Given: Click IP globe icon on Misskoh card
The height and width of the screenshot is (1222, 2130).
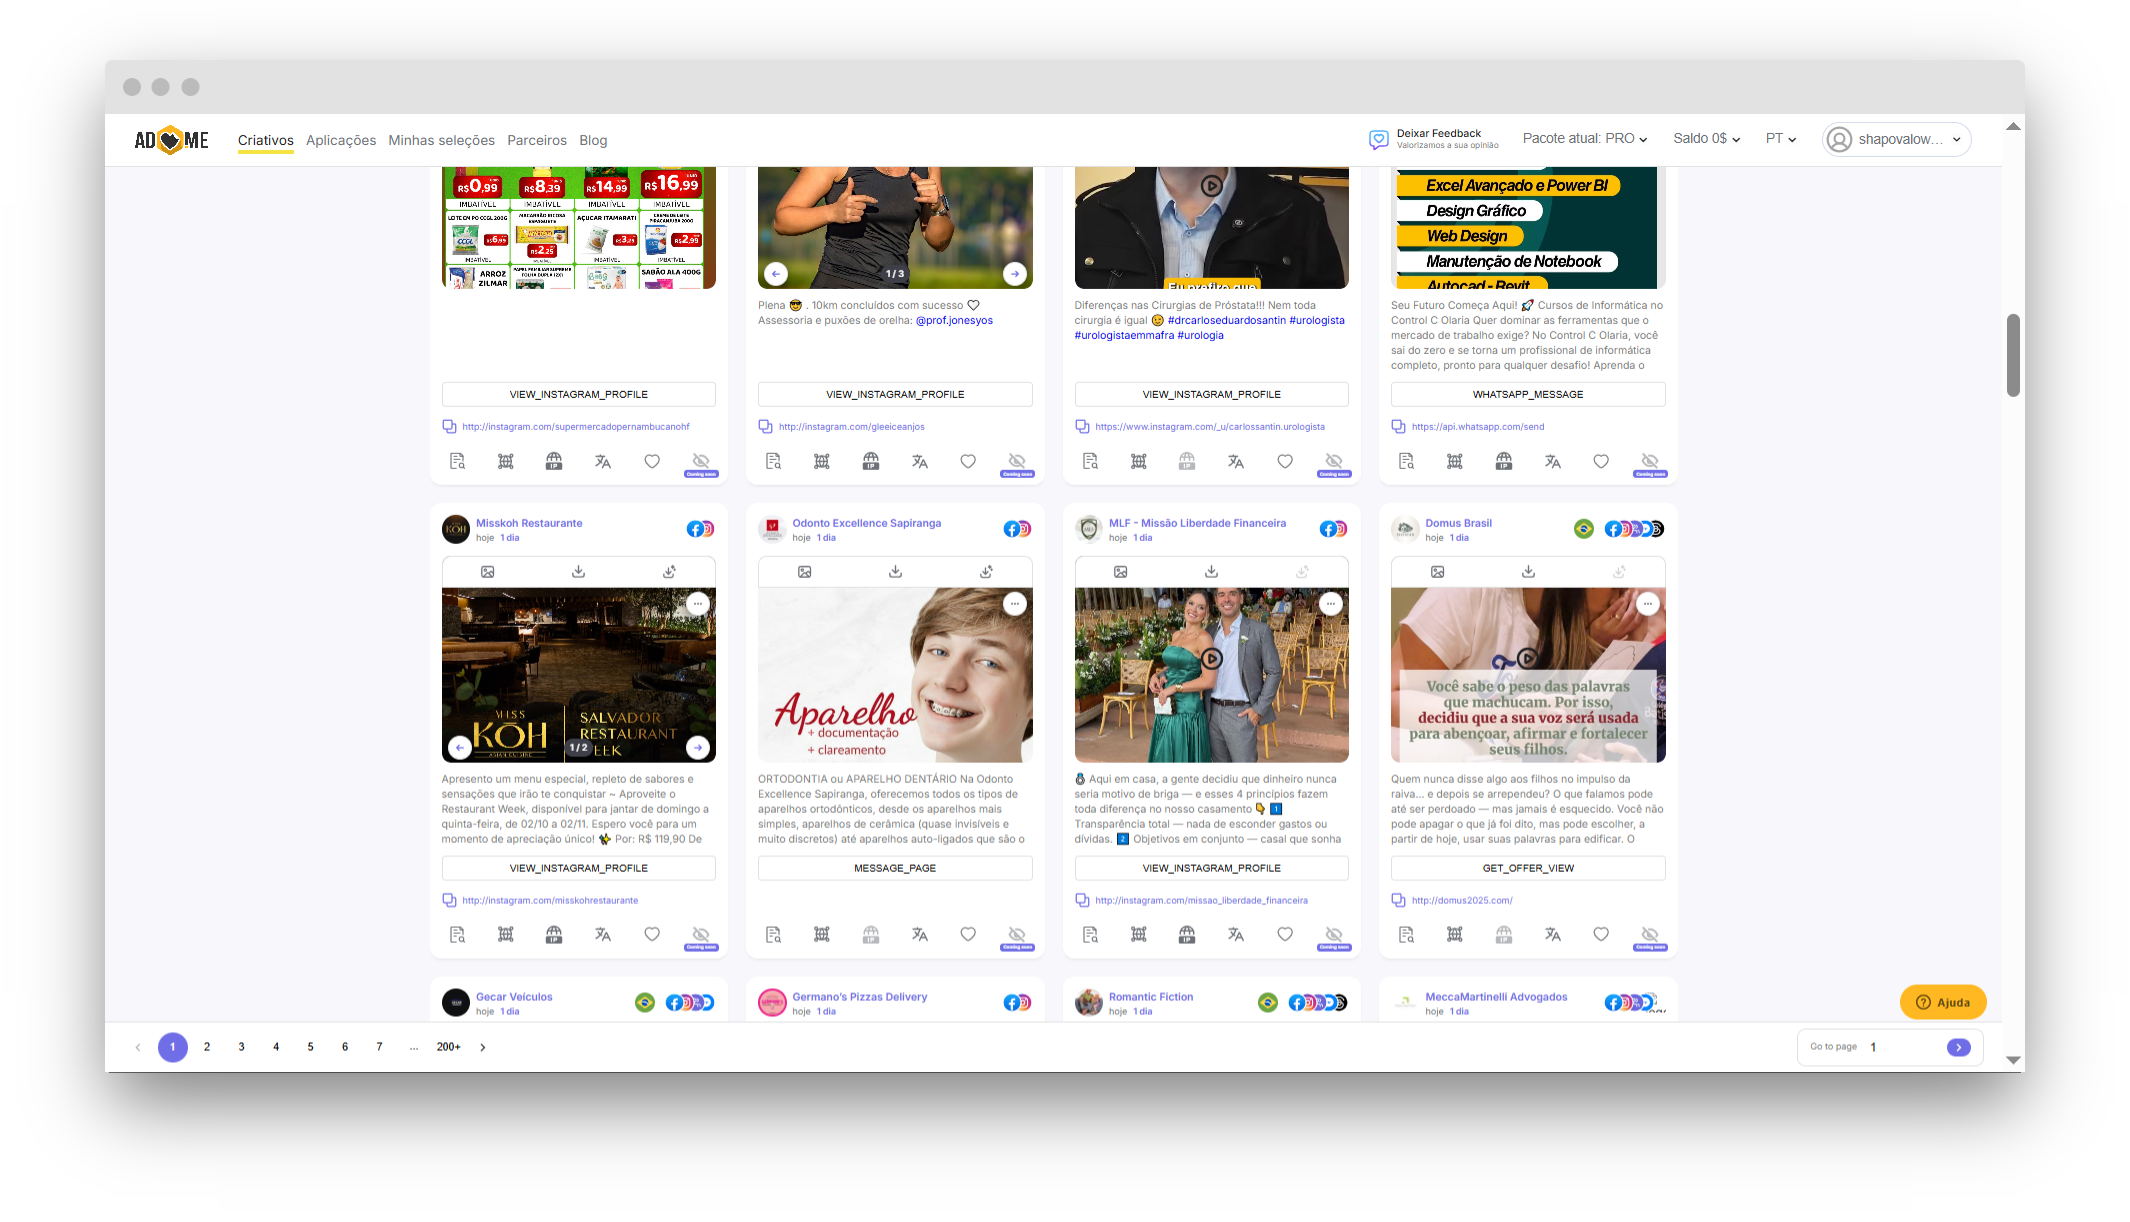Looking at the screenshot, I should [x=554, y=935].
